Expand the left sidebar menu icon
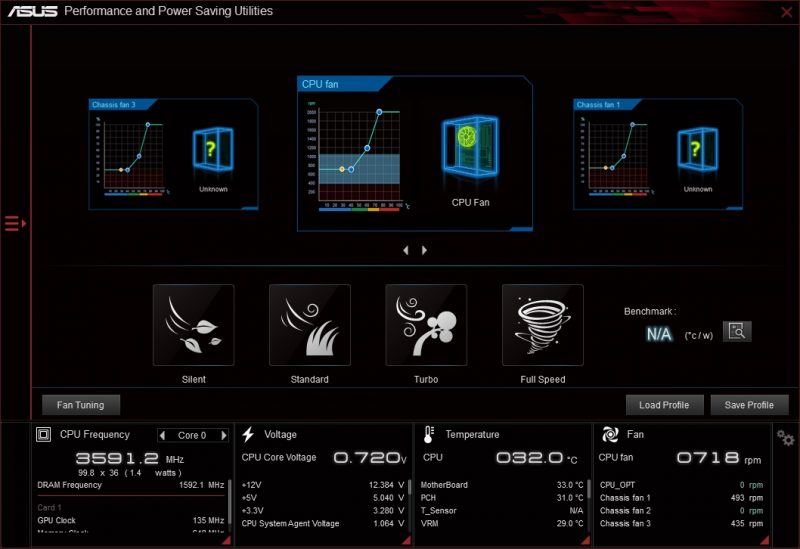 click(x=15, y=223)
